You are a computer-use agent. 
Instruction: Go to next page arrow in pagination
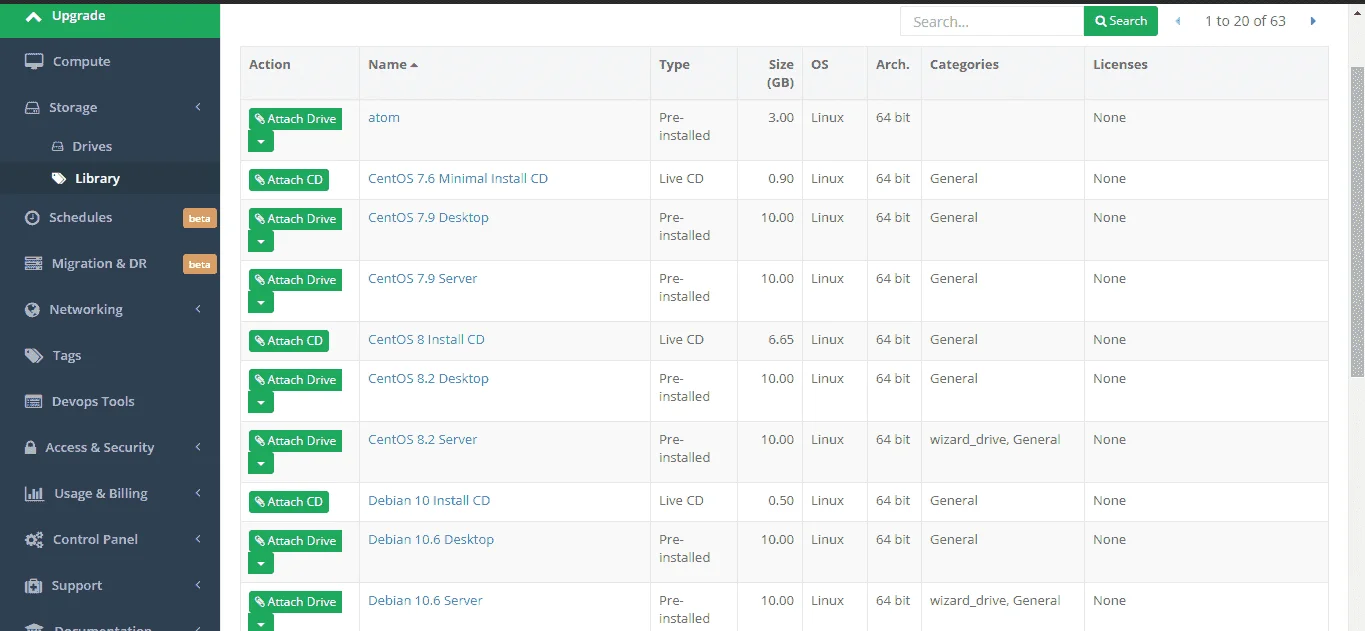[1313, 21]
